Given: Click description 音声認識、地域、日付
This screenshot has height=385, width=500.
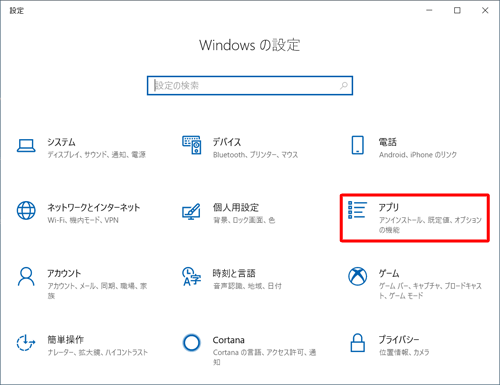Looking at the screenshot, I should pyautogui.click(x=247, y=286).
